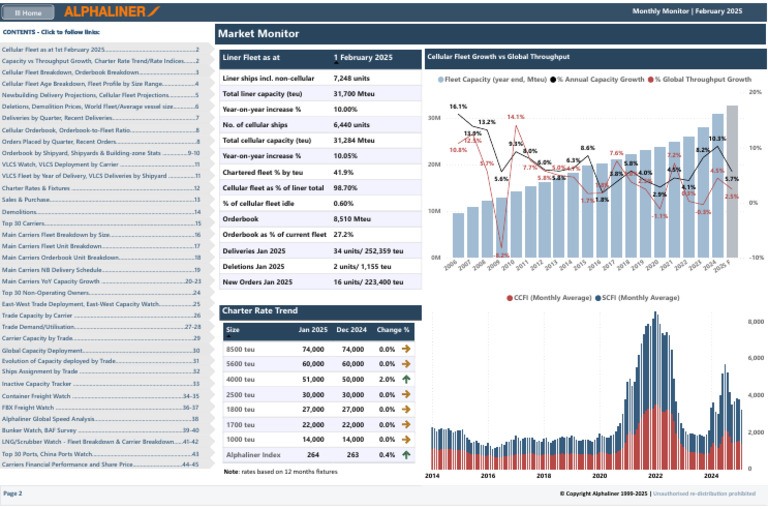
Task: Open Orderbook by Shipyard link
Action: point(100,153)
